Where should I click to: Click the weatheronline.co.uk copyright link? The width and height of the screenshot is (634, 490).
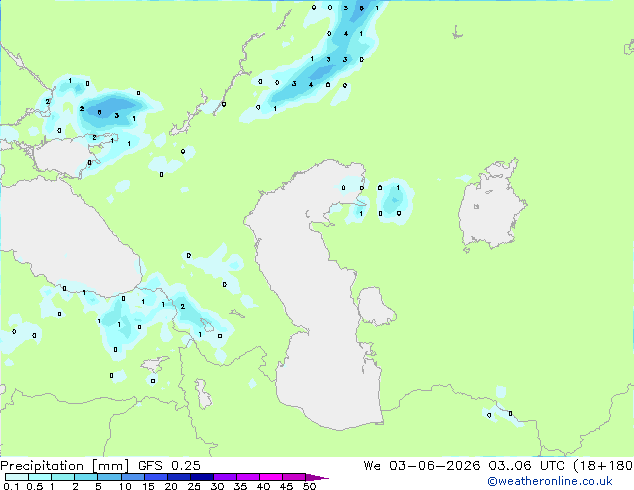click(550, 481)
